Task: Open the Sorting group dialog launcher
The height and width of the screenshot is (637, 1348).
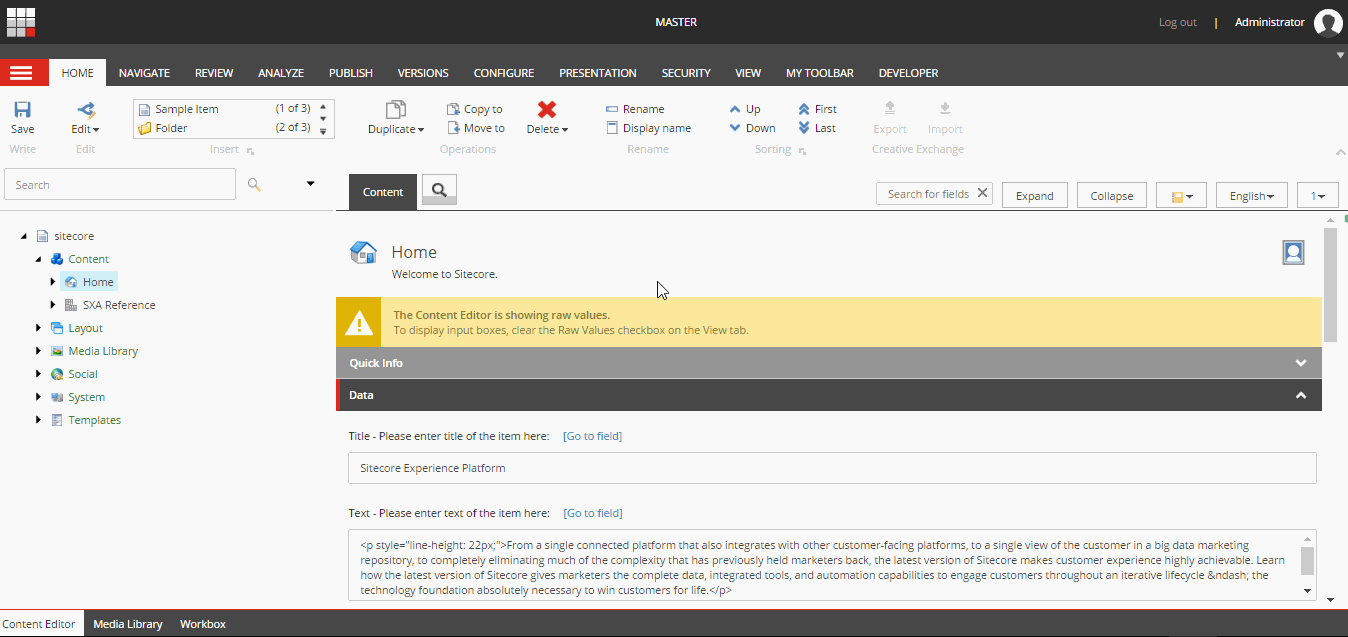Action: tap(802, 151)
